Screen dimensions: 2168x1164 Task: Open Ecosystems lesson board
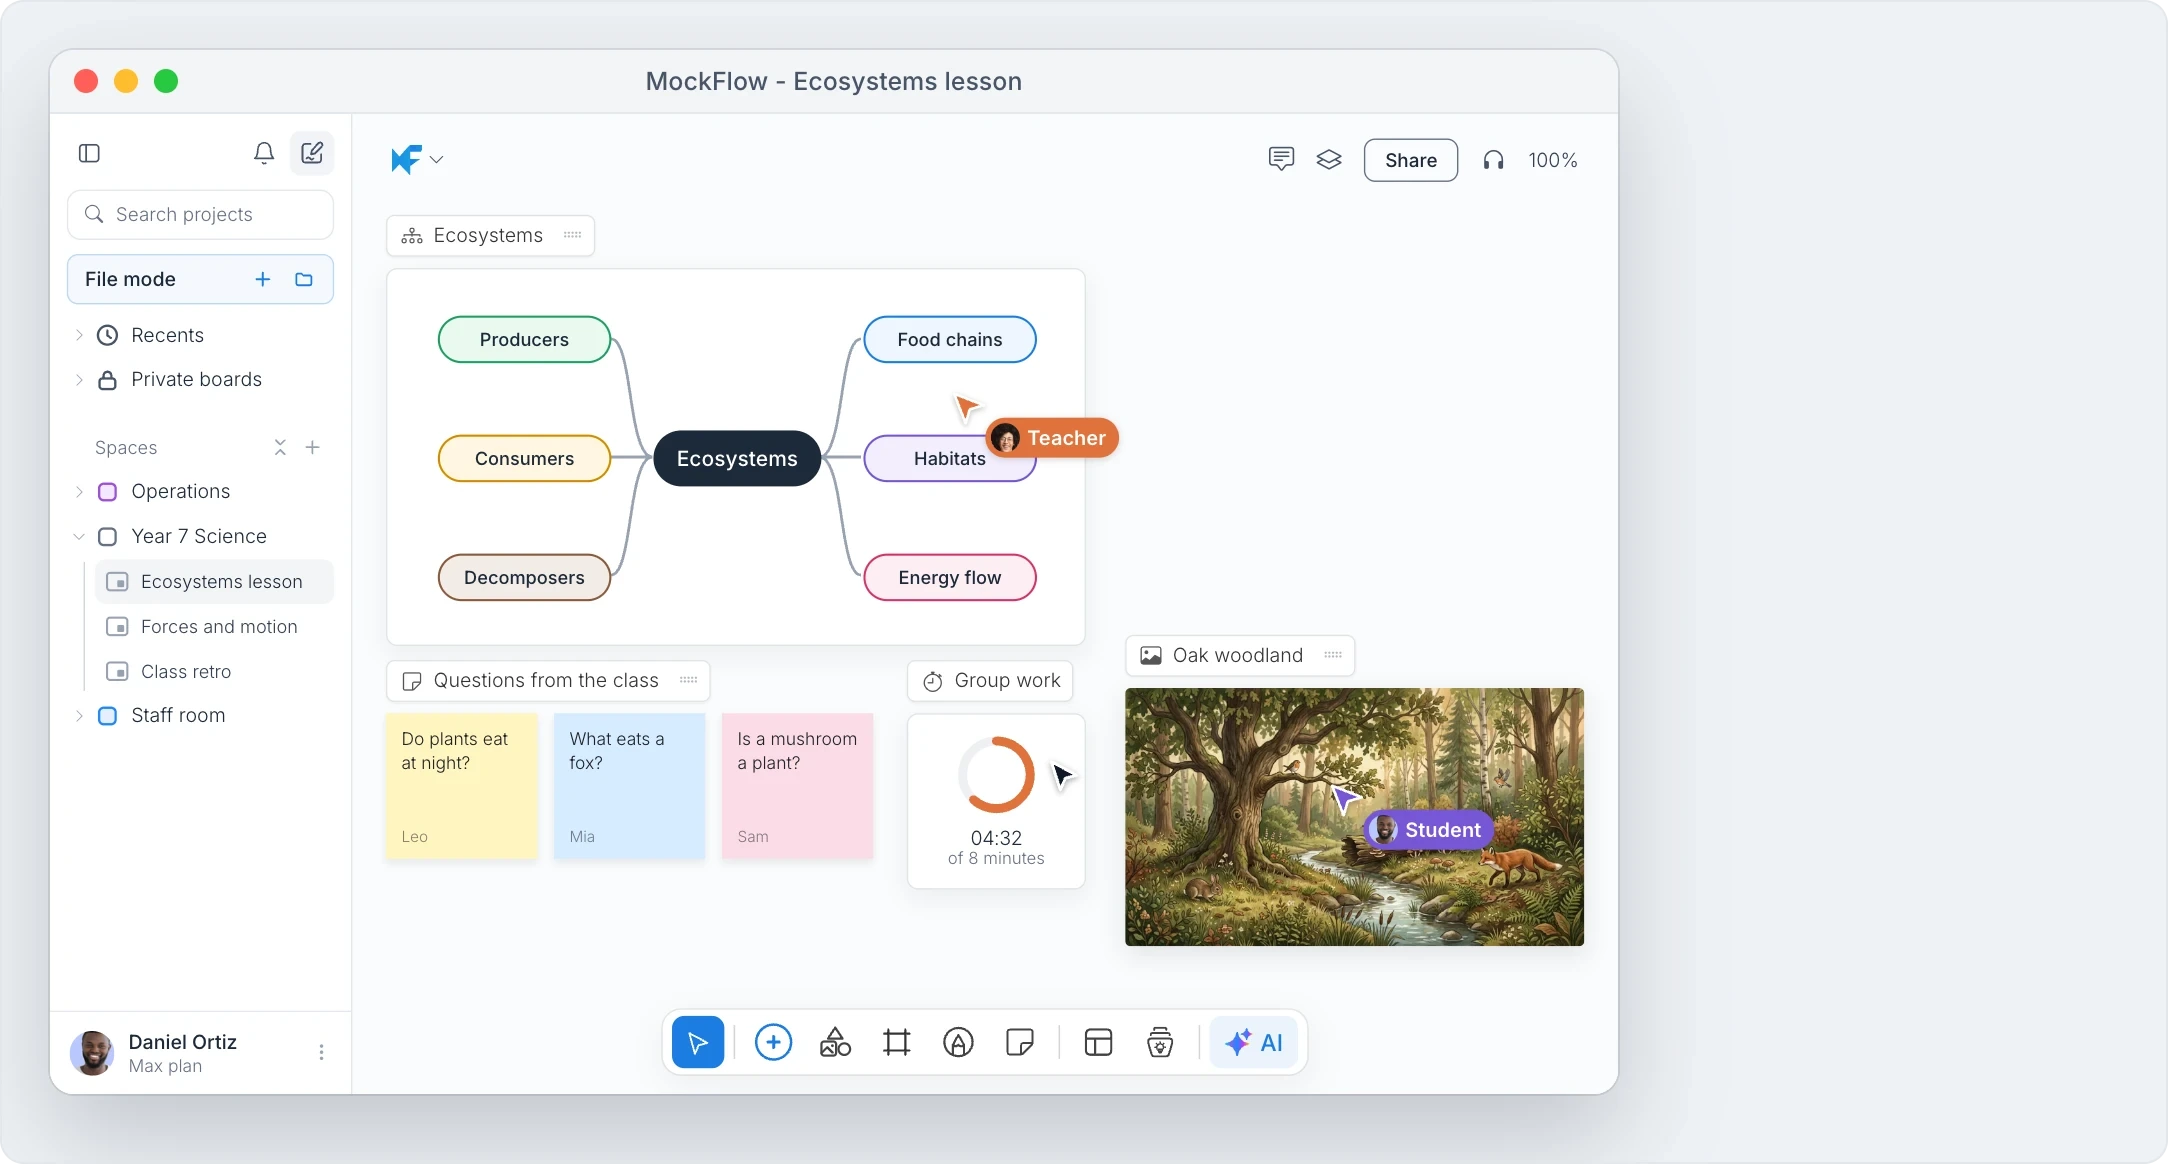click(x=214, y=582)
